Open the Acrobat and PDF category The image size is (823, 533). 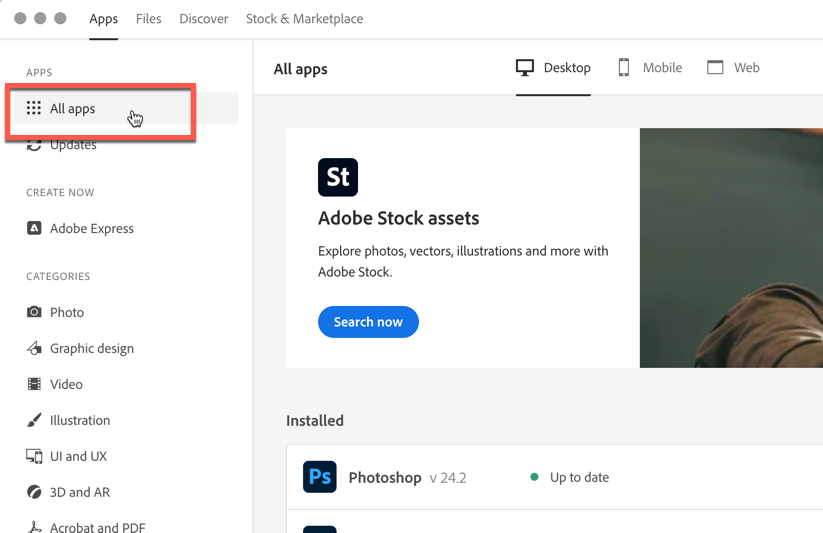point(97,526)
